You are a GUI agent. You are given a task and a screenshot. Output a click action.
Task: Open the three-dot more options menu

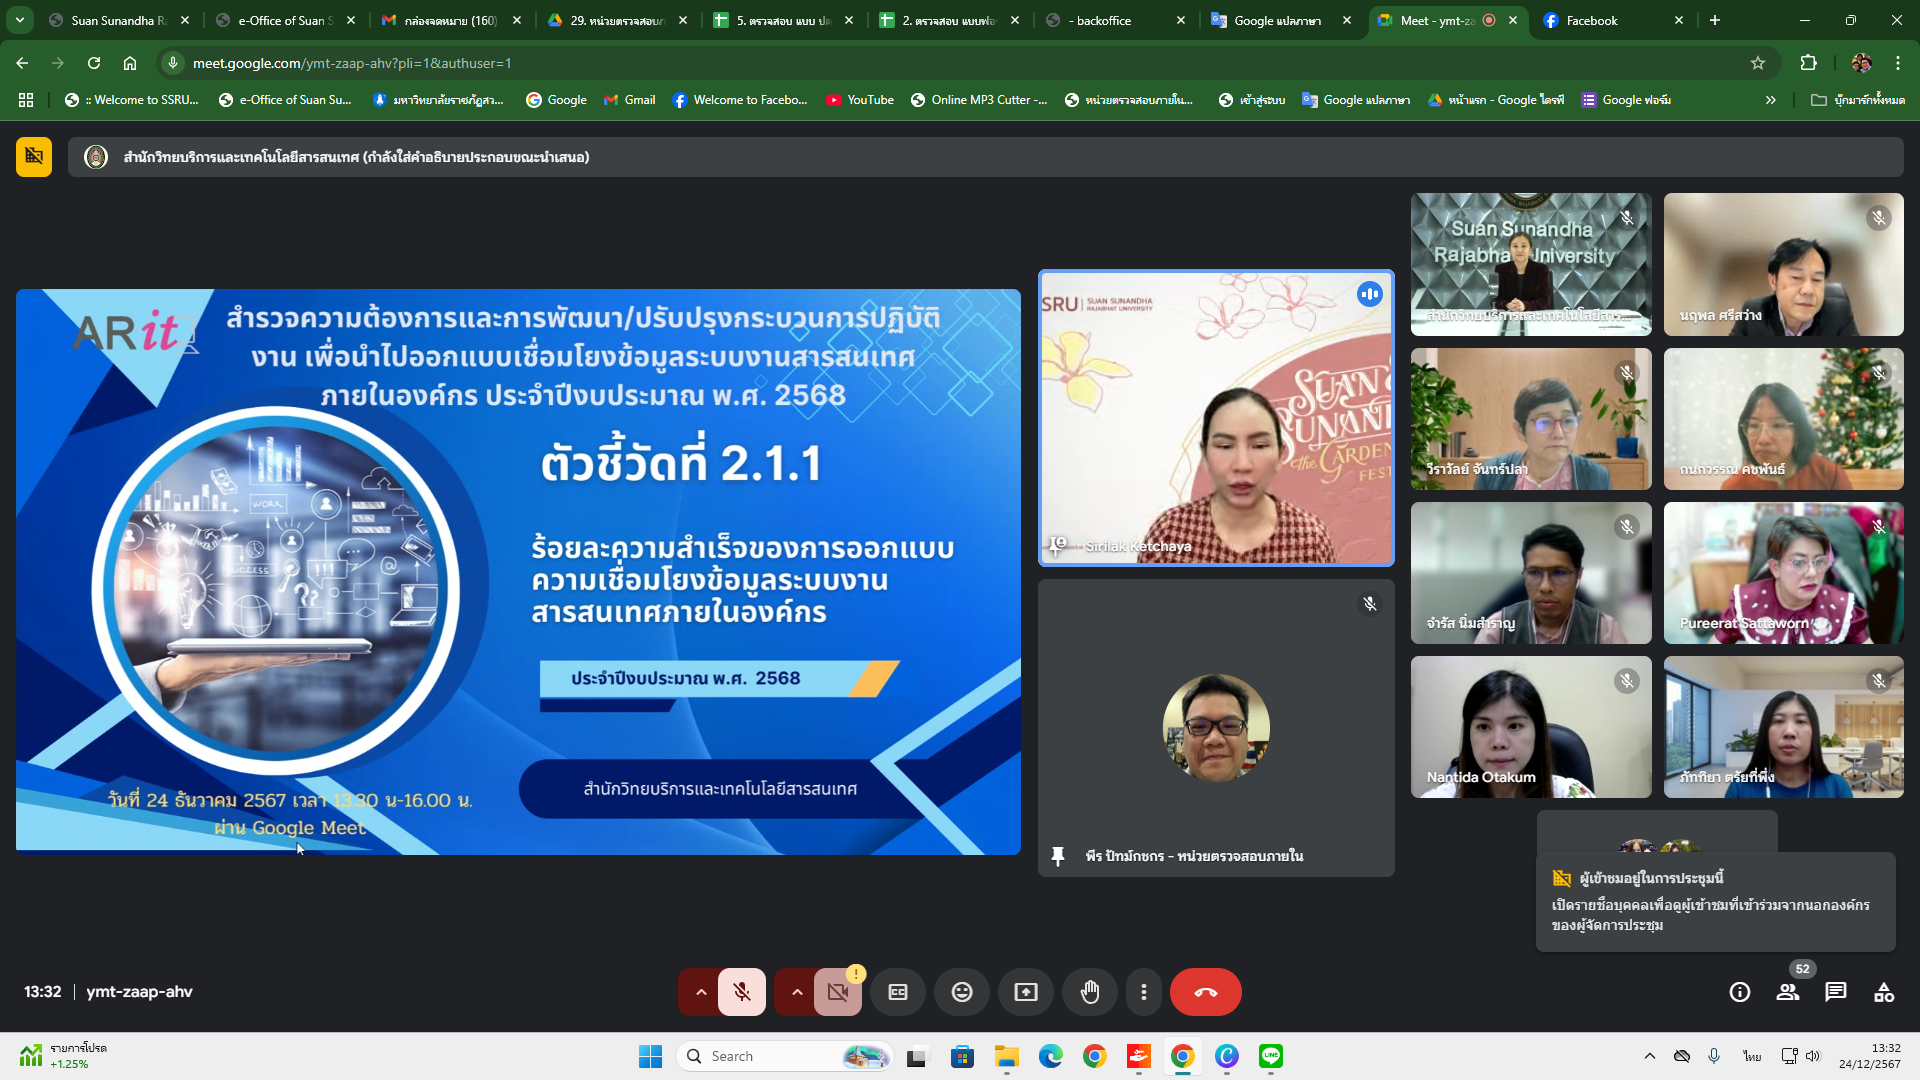coord(1143,992)
